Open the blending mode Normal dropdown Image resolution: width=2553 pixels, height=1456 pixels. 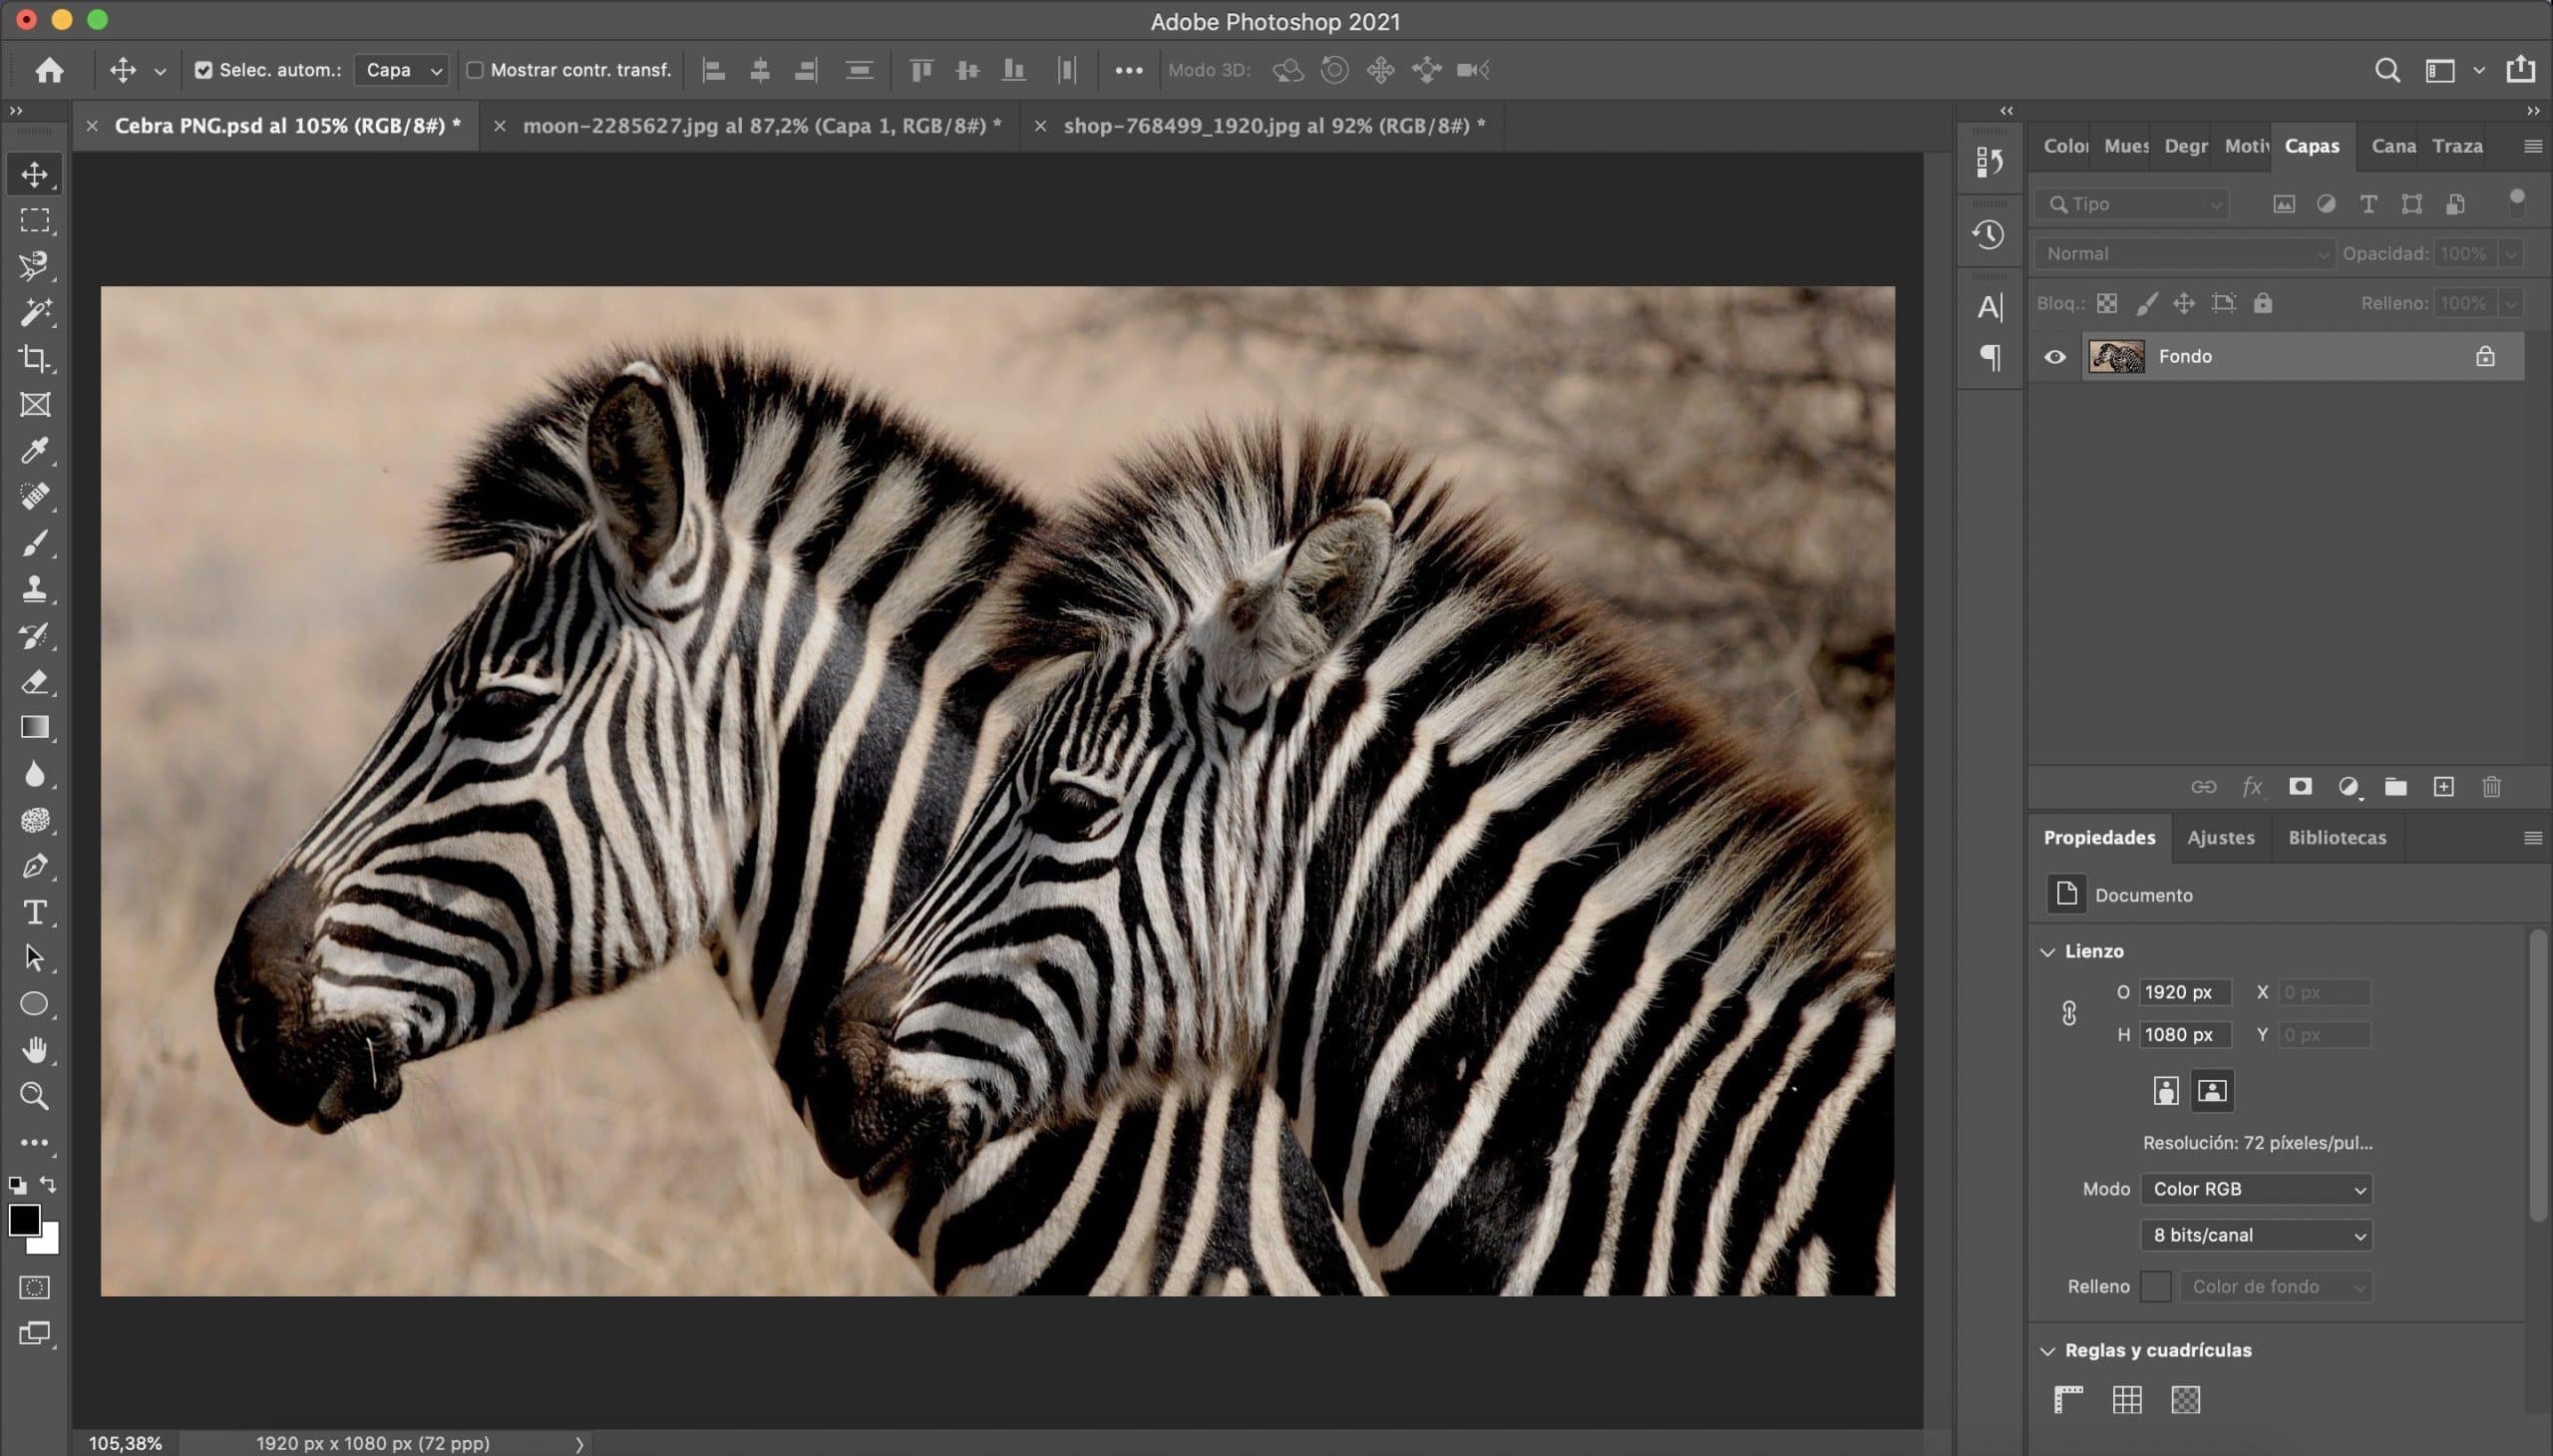pos(2183,252)
